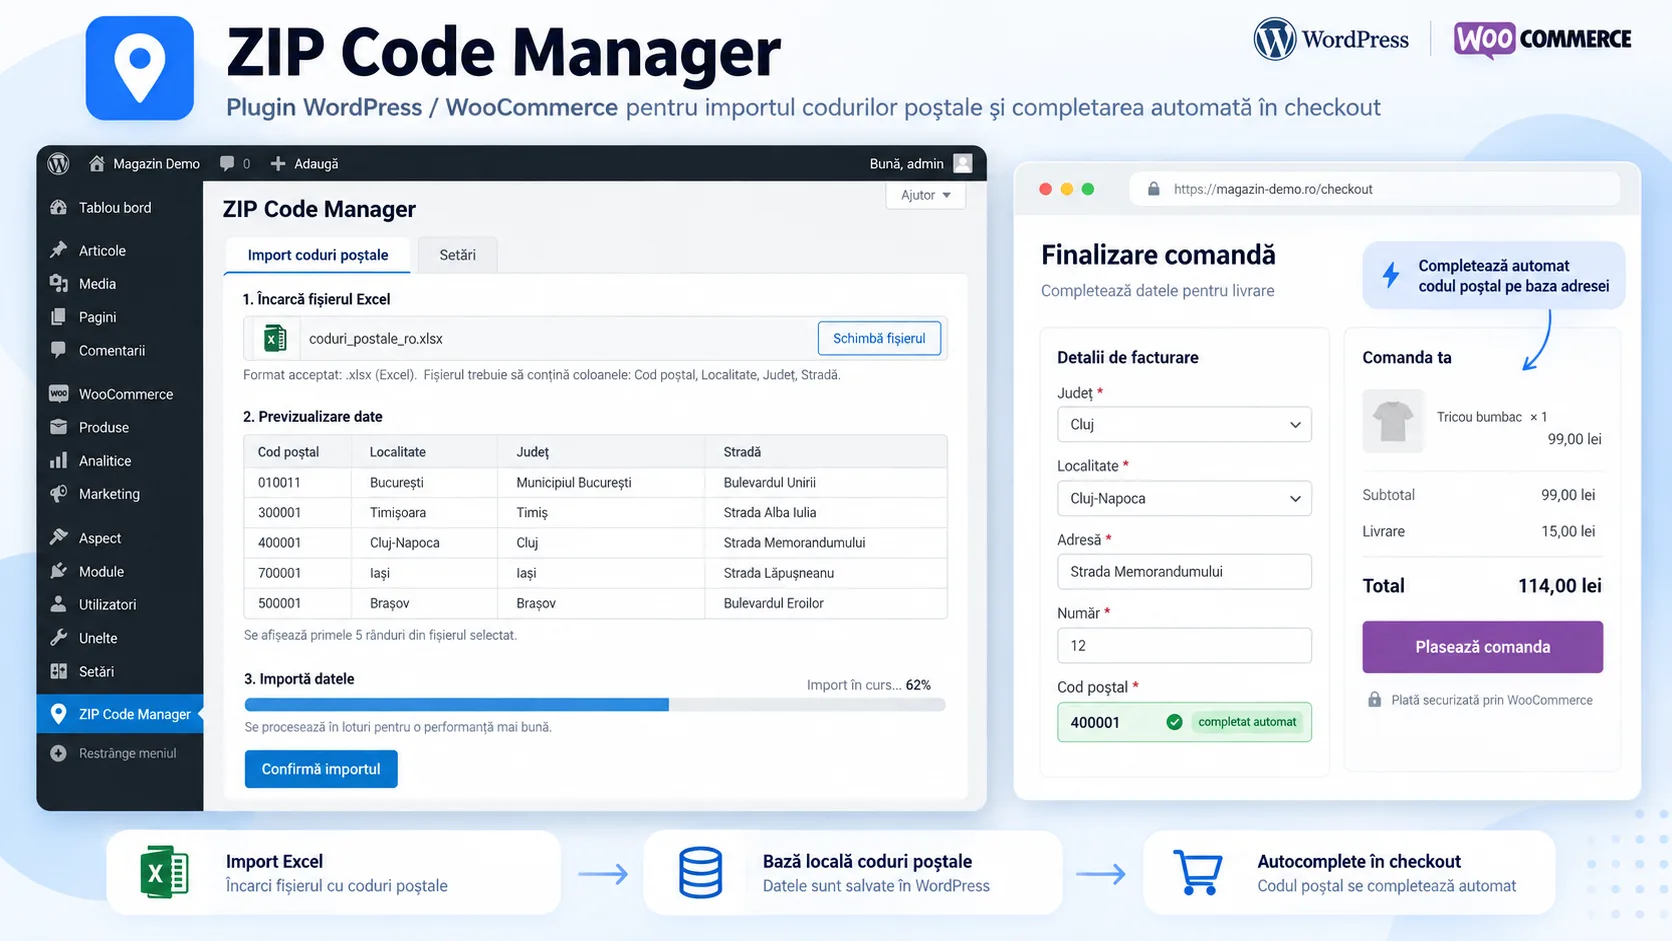Click the WordPress logo in admin bar

[x=59, y=163]
